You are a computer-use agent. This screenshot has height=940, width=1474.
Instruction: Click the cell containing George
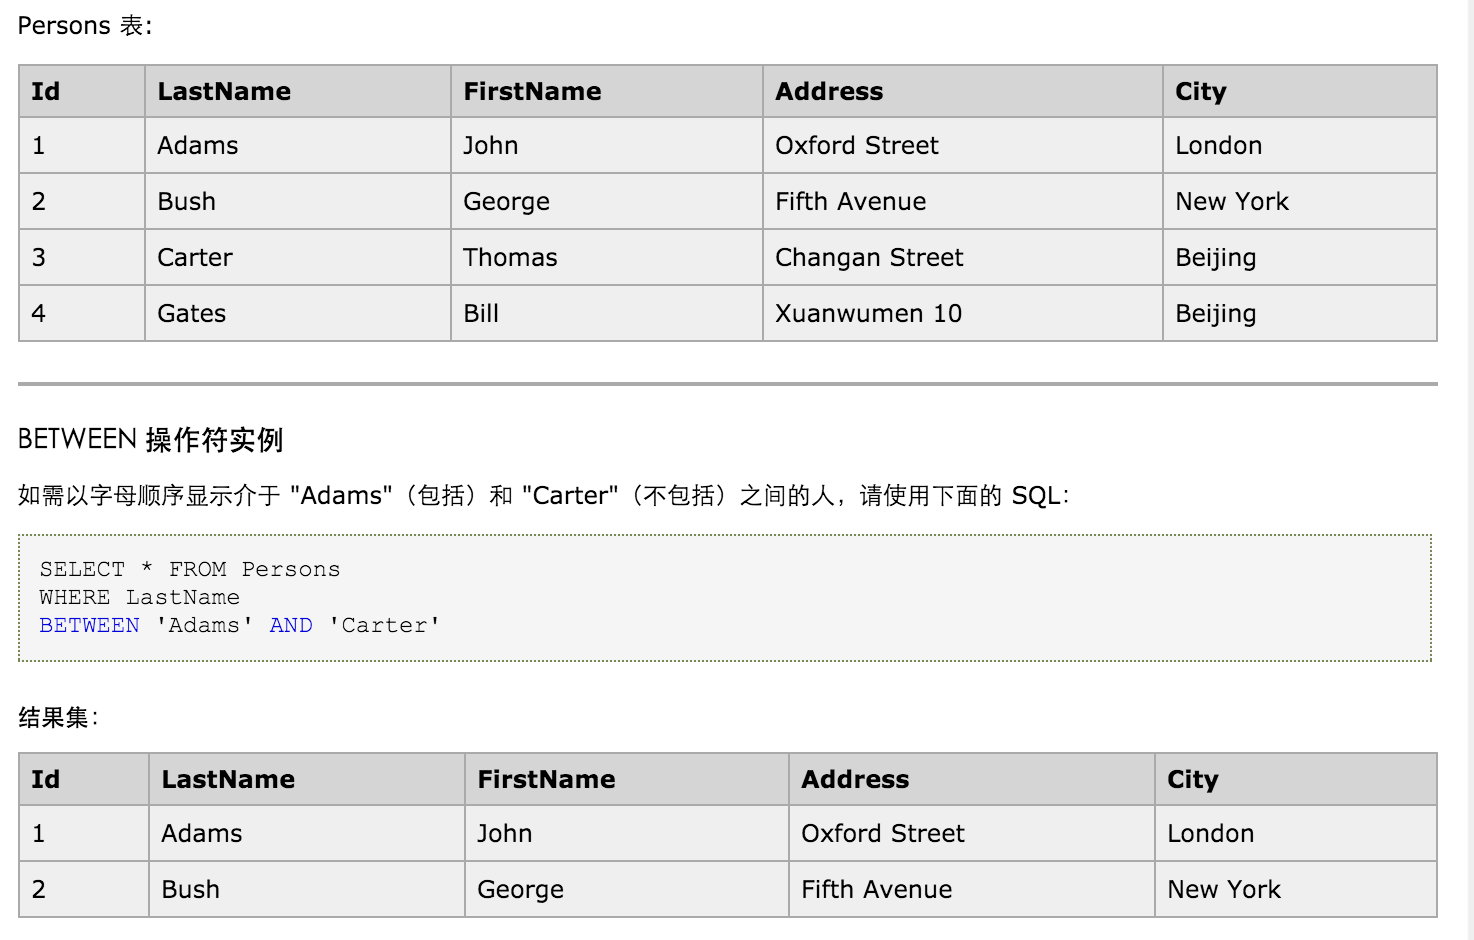tap(506, 201)
